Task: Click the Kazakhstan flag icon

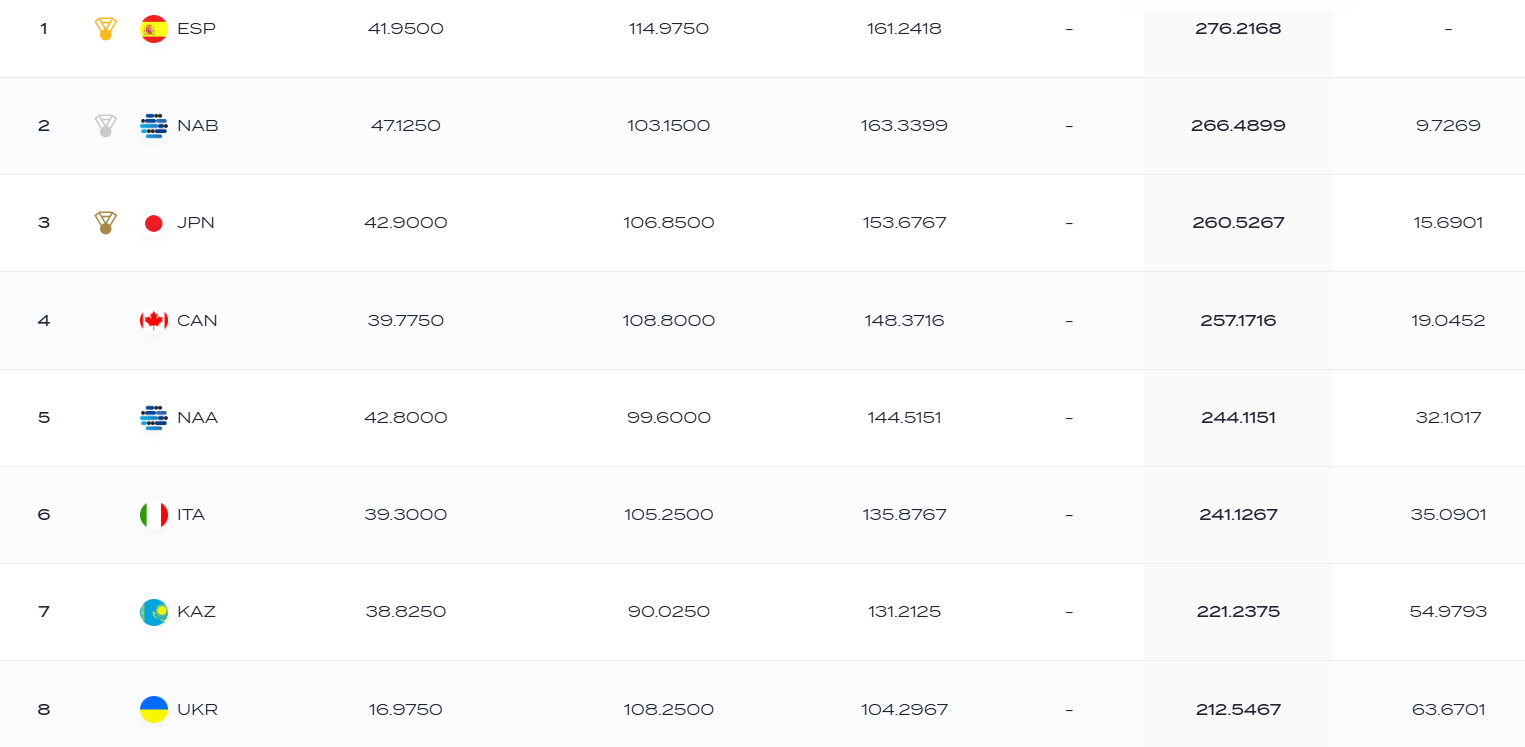Action: 154,612
